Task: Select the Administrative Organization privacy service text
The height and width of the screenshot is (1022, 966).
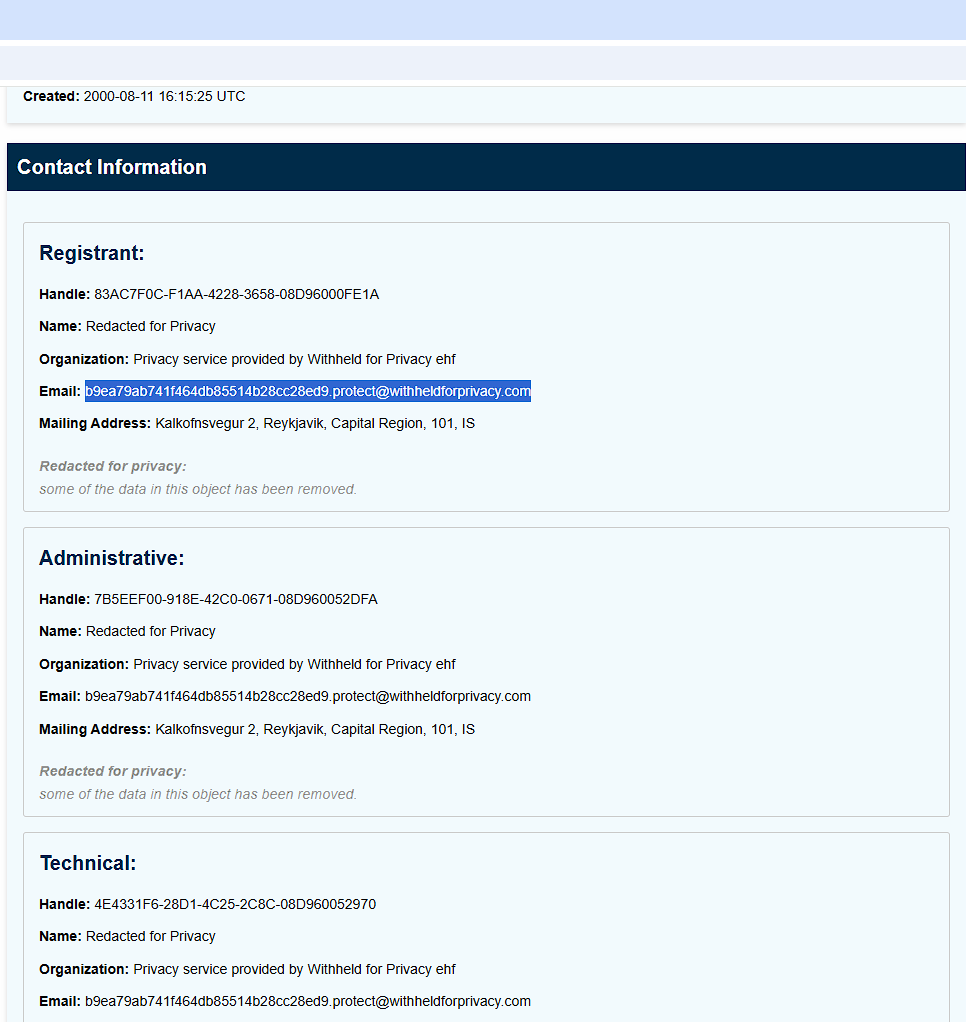Action: [x=295, y=664]
